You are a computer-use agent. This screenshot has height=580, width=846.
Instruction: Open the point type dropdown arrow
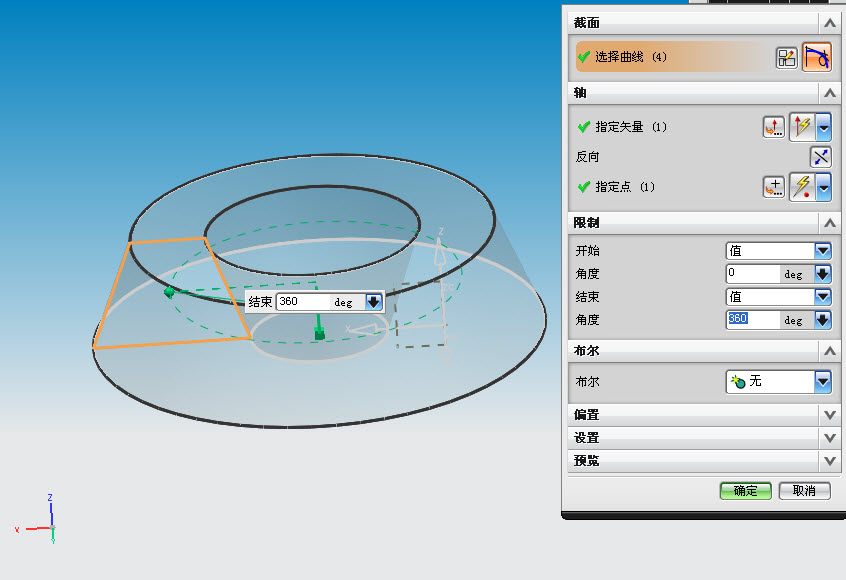point(823,187)
